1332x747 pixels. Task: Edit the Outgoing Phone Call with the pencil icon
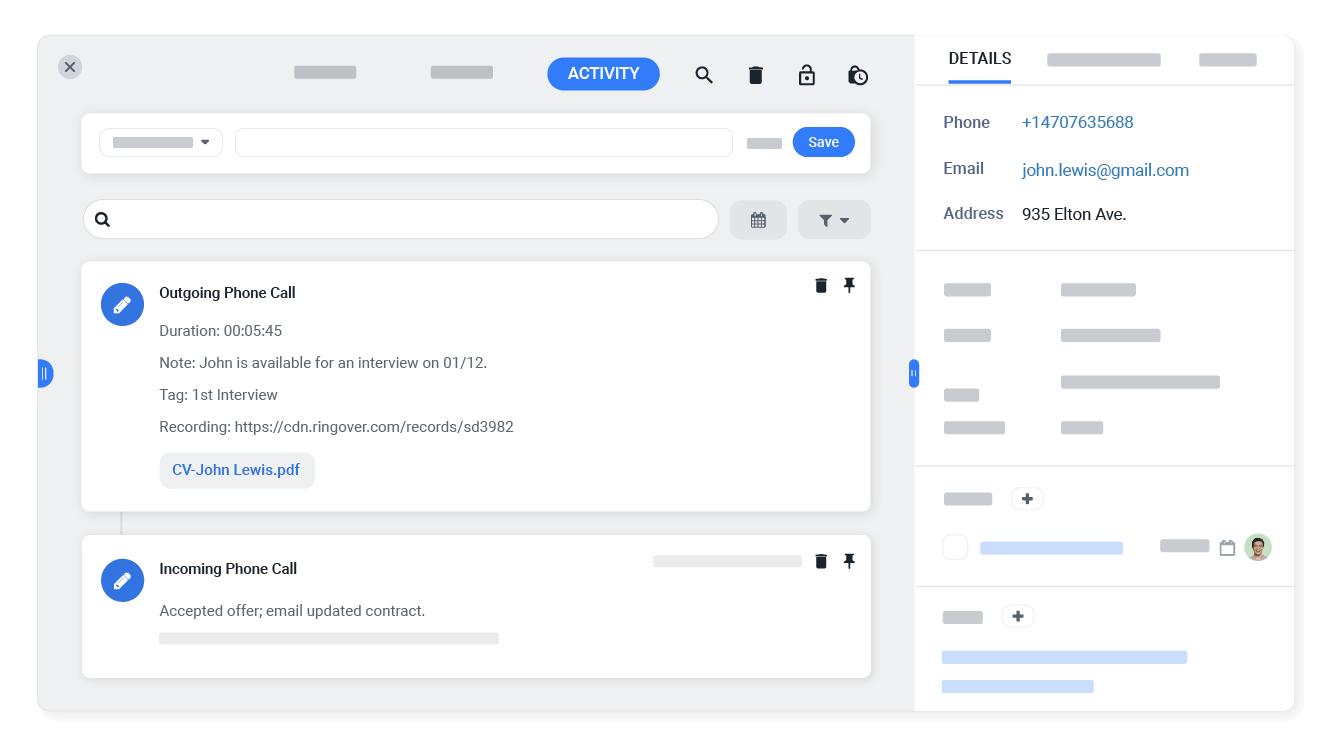[x=122, y=304]
